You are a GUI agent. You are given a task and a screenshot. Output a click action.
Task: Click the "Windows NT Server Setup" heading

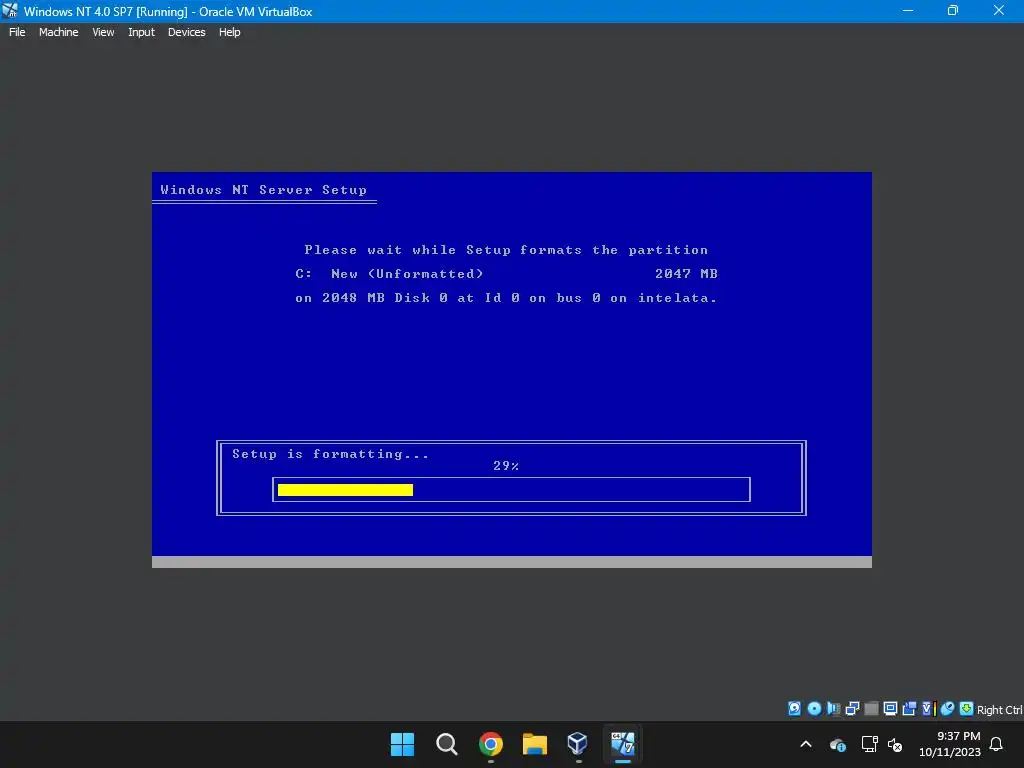(x=263, y=189)
